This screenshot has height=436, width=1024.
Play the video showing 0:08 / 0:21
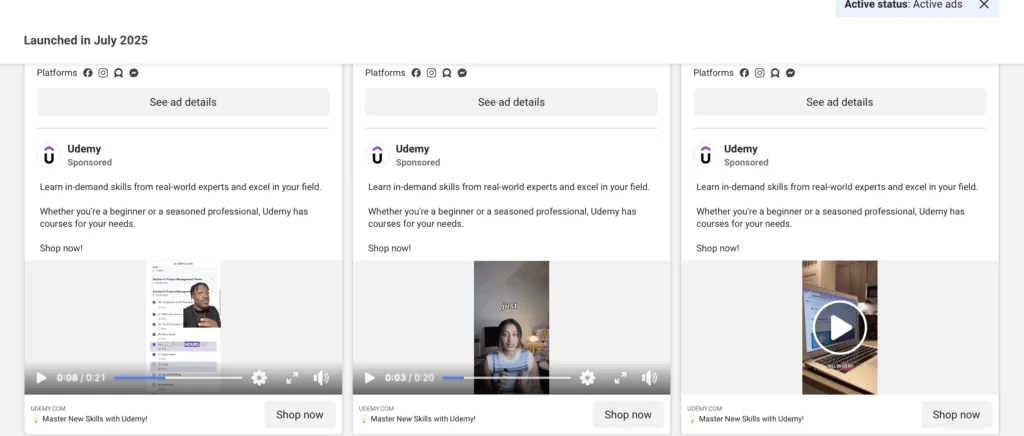coord(41,378)
